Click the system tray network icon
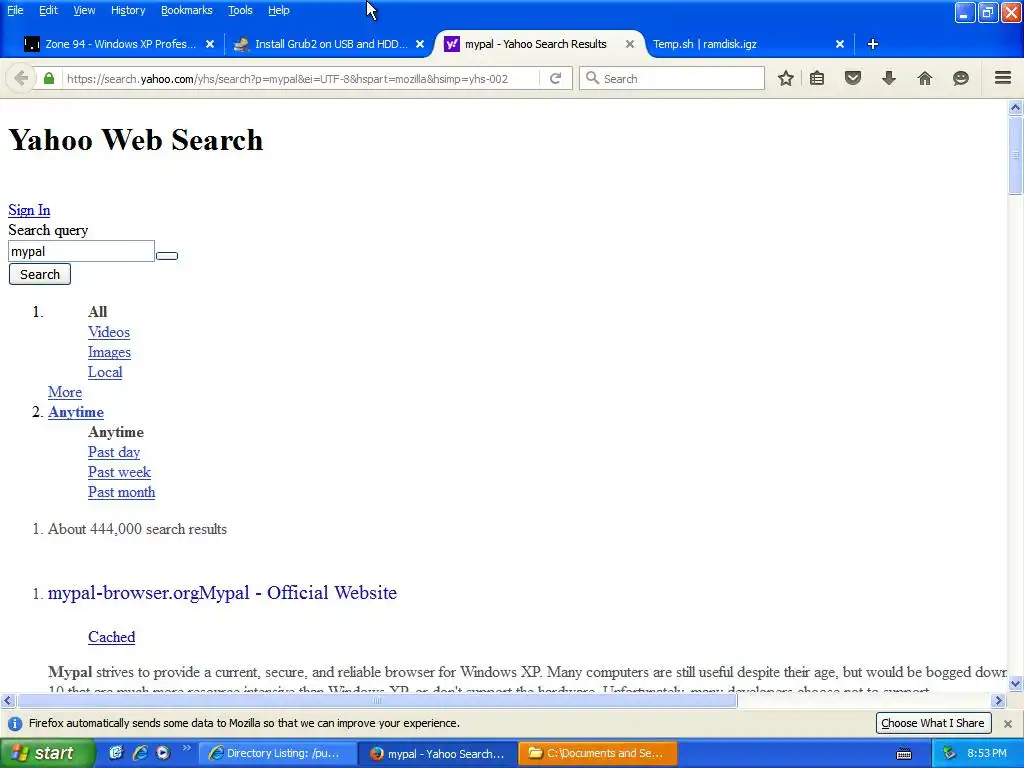The image size is (1024, 768). 950,753
